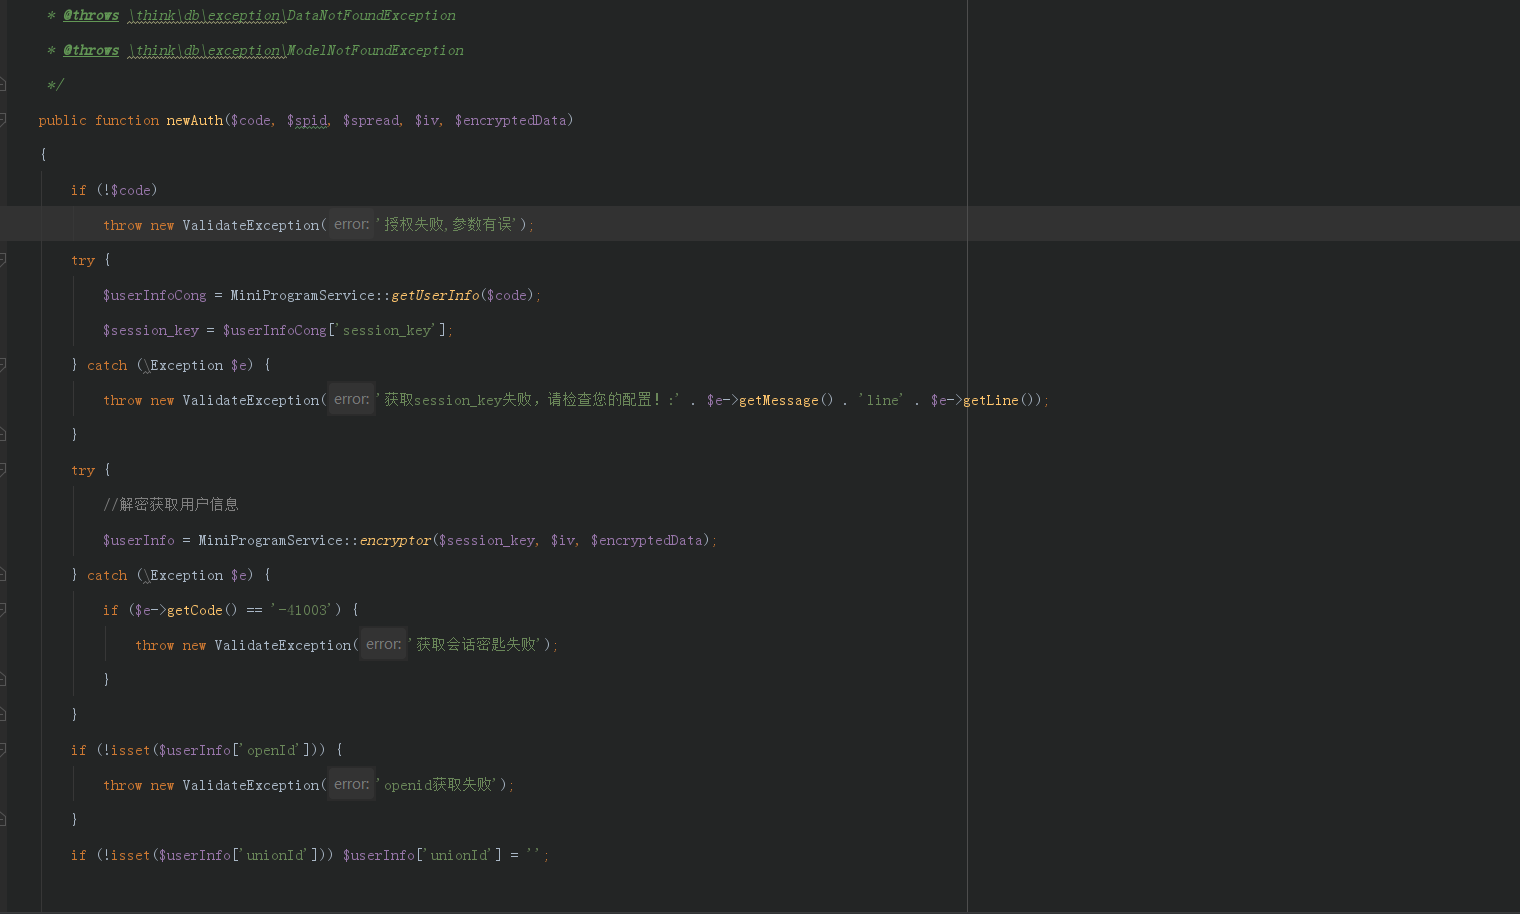Click MiniProgramService on the encryptor line
The height and width of the screenshot is (914, 1520).
[x=270, y=540]
